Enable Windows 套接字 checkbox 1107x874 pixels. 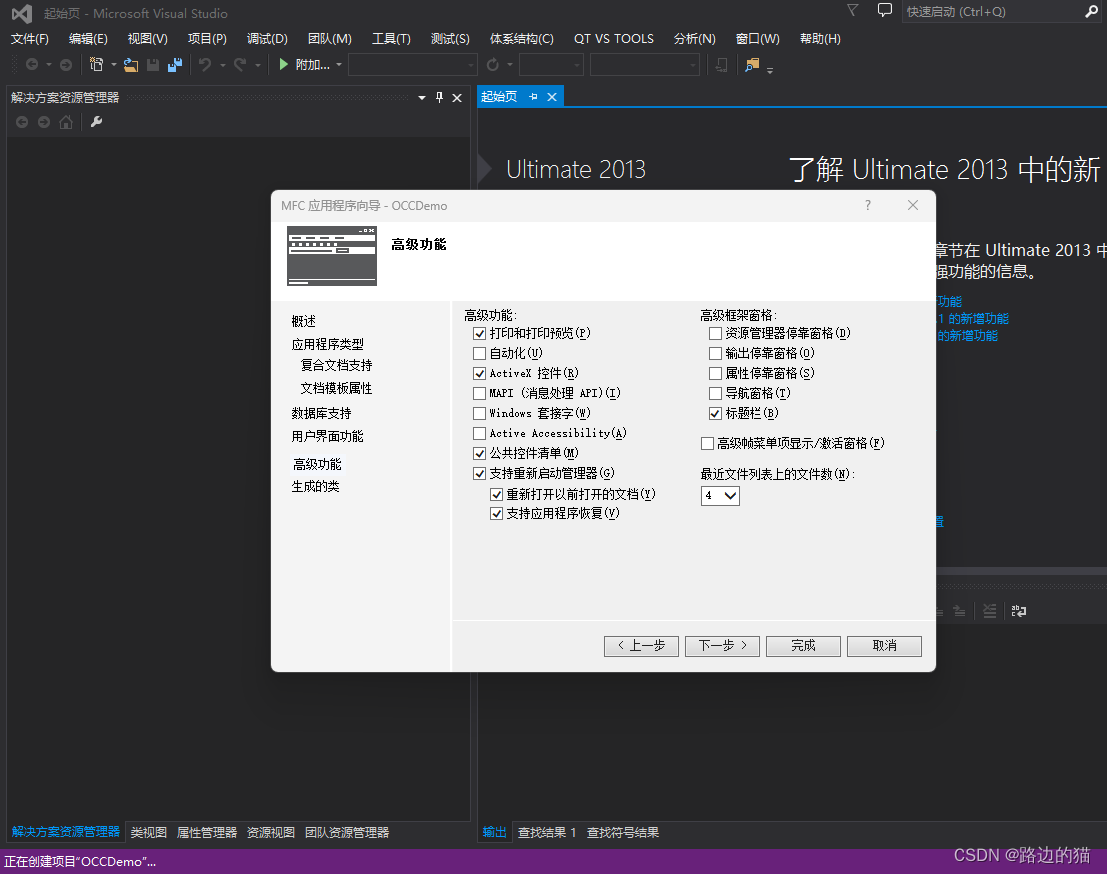click(479, 413)
